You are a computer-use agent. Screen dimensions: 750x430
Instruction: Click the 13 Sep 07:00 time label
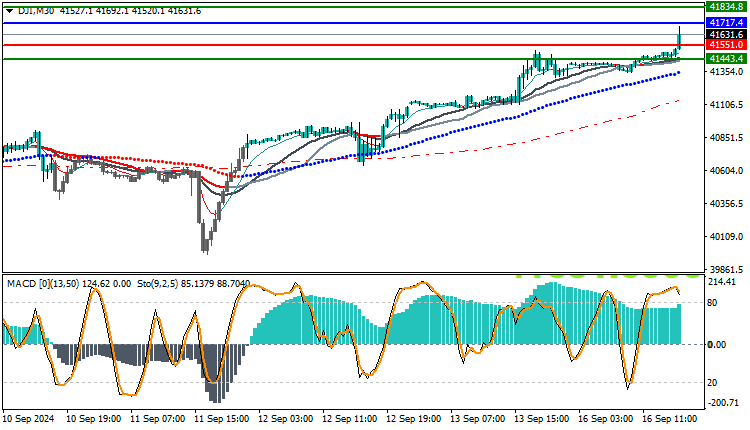point(477,419)
